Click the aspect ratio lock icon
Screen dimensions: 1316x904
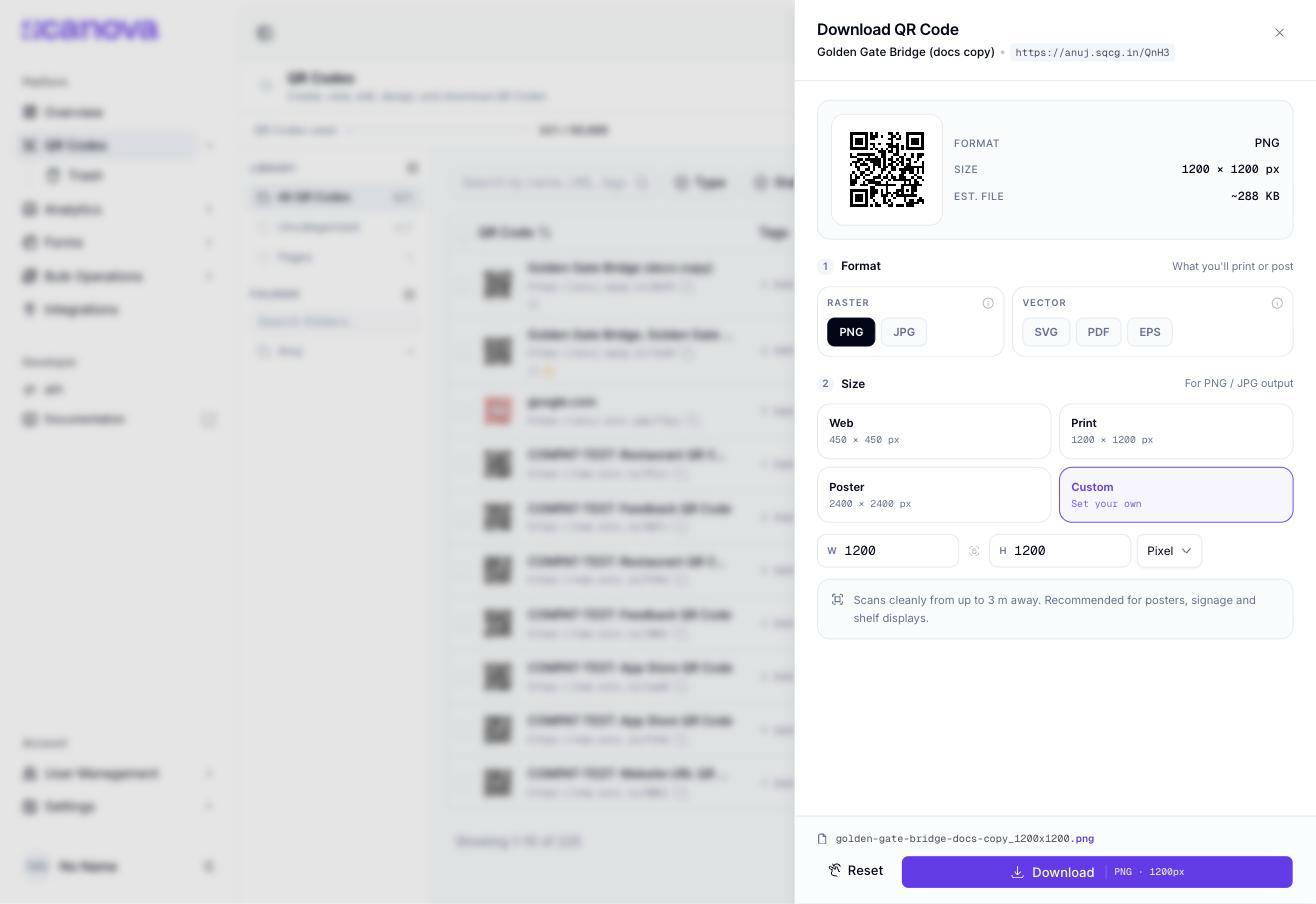click(x=974, y=551)
